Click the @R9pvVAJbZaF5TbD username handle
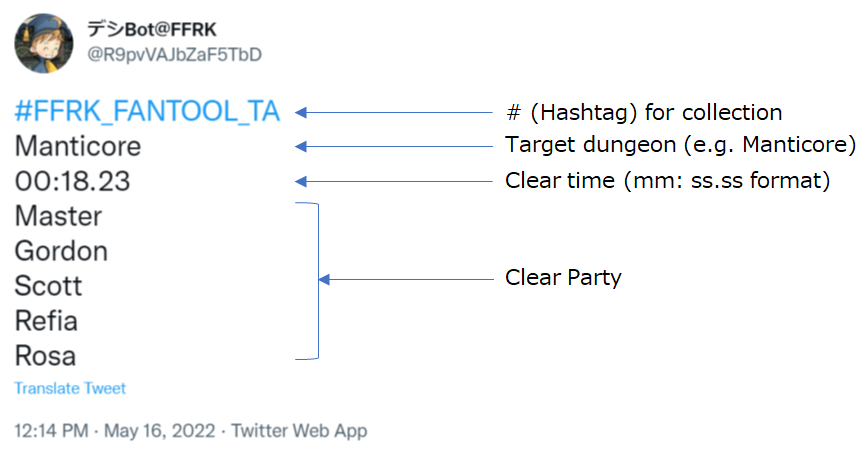This screenshot has height=454, width=865. tap(174, 55)
